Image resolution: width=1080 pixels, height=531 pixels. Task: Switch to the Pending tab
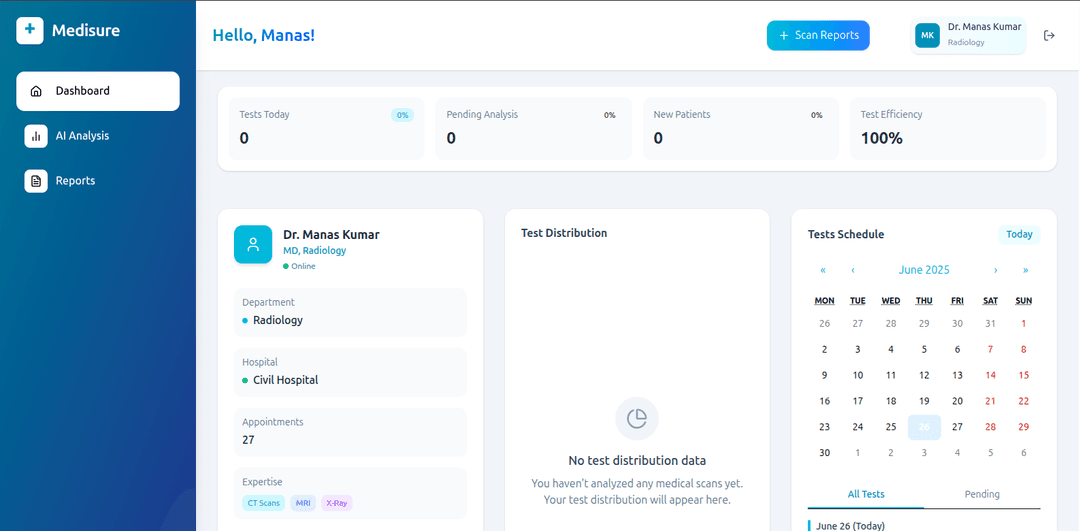click(x=982, y=494)
